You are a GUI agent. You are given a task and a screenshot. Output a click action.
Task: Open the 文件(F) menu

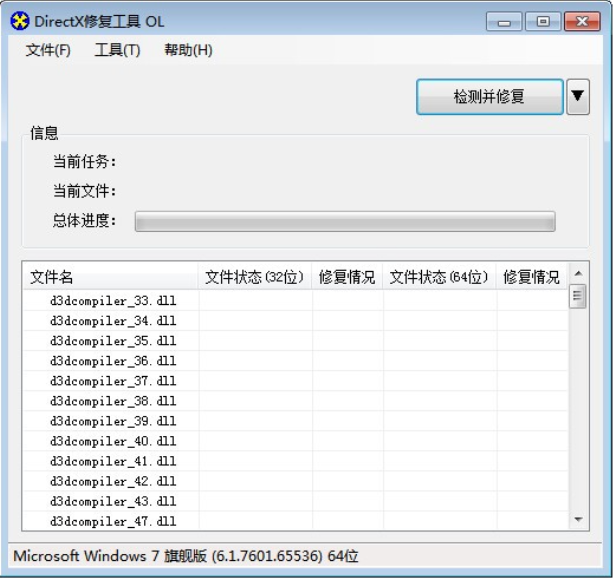tap(48, 50)
